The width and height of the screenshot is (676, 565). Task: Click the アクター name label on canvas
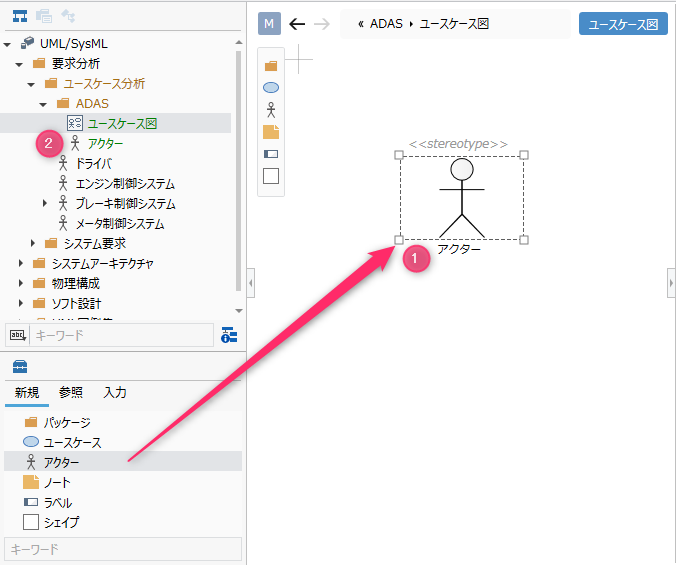click(x=459, y=249)
